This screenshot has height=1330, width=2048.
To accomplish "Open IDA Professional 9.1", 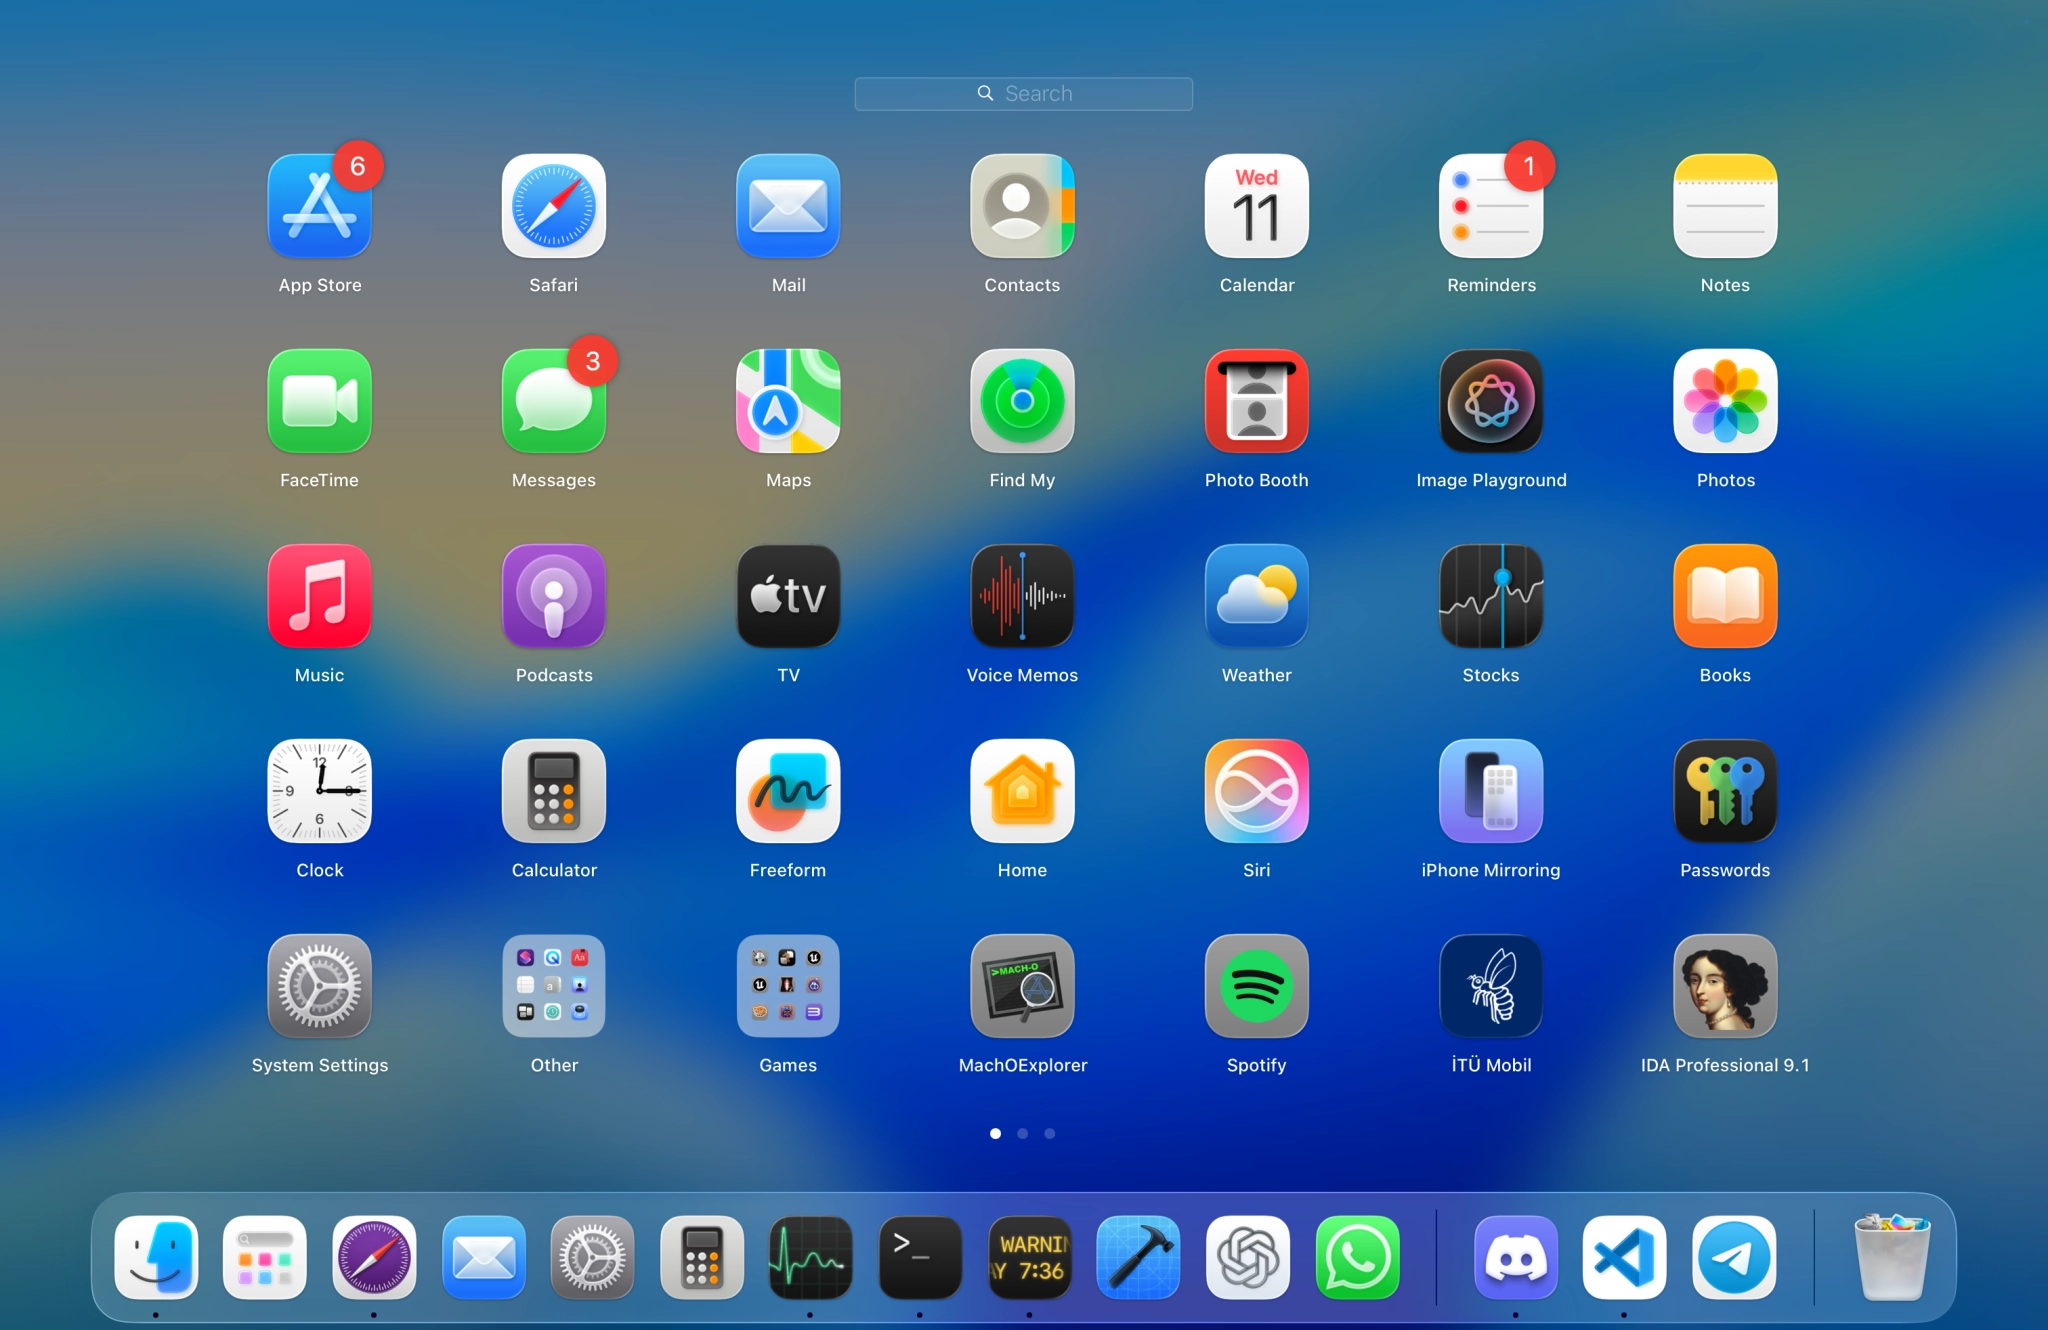I will tap(1725, 986).
